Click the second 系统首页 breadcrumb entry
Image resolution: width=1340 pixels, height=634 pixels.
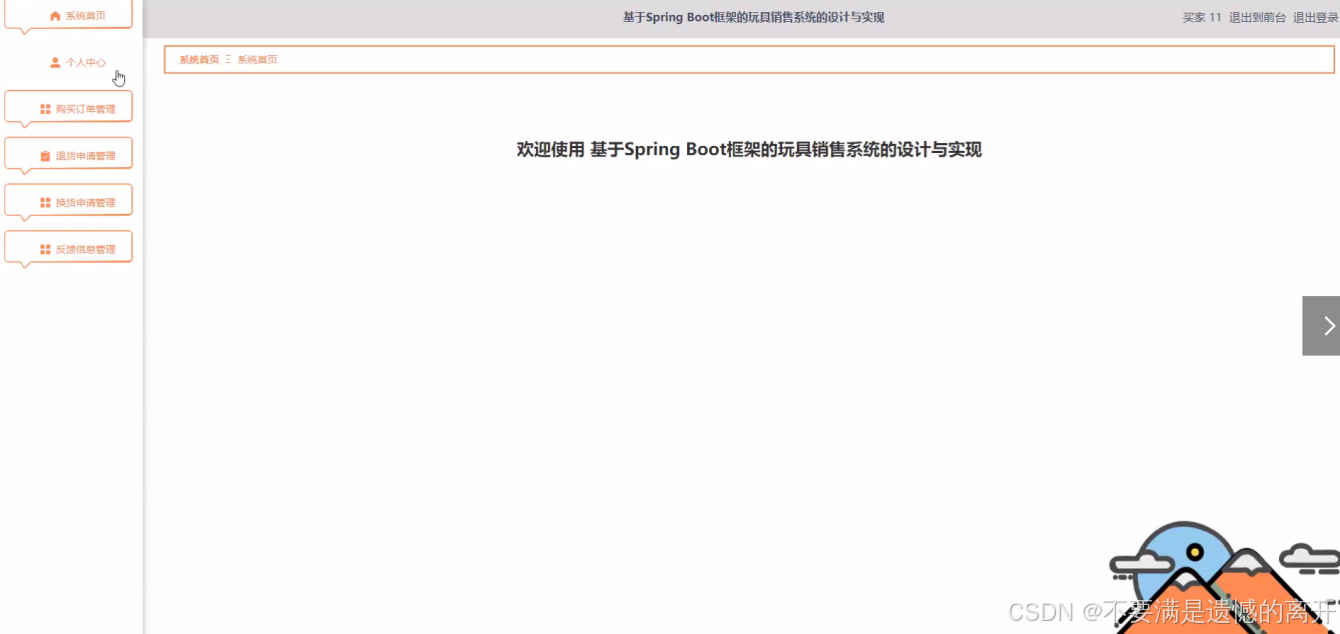point(257,60)
